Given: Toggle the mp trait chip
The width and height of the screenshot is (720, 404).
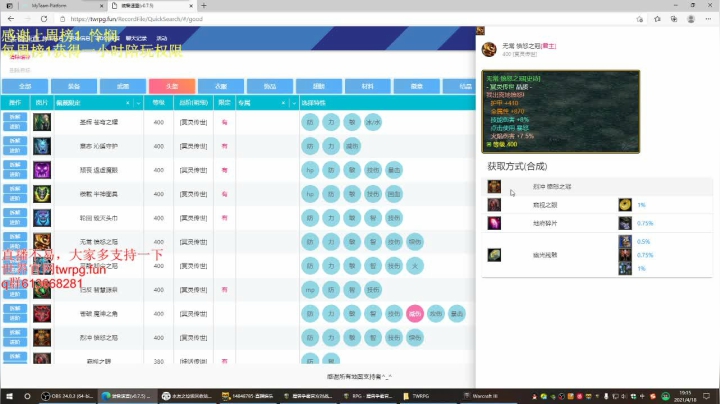Looking at the screenshot, I should click(x=310, y=290).
